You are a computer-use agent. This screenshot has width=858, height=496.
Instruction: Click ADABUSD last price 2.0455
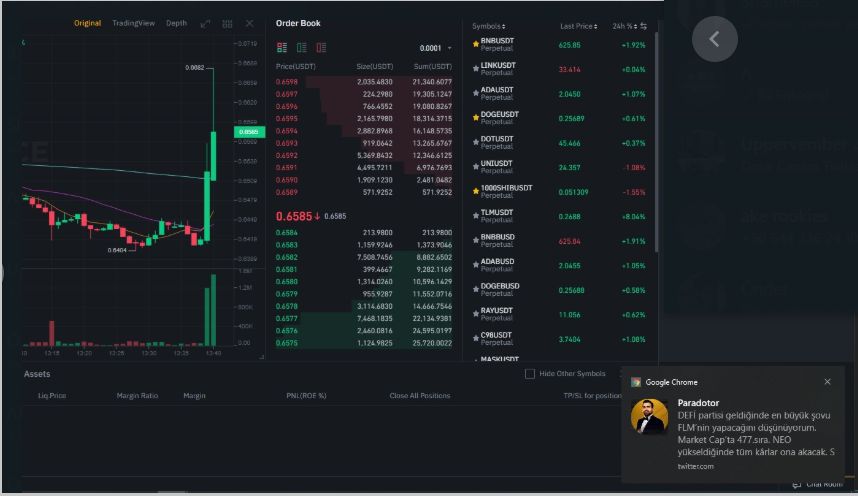coord(570,266)
